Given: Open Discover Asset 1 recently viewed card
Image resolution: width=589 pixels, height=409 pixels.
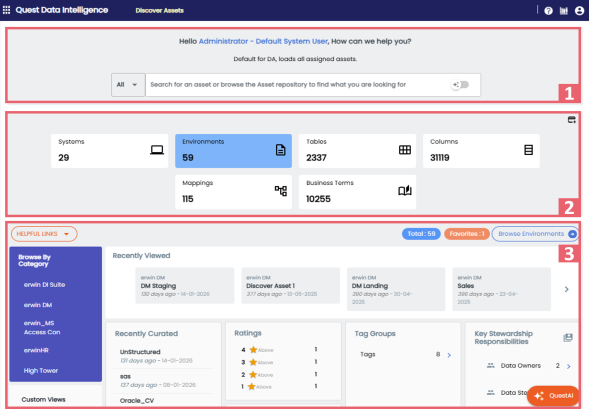Looking at the screenshot, I should 290,285.
